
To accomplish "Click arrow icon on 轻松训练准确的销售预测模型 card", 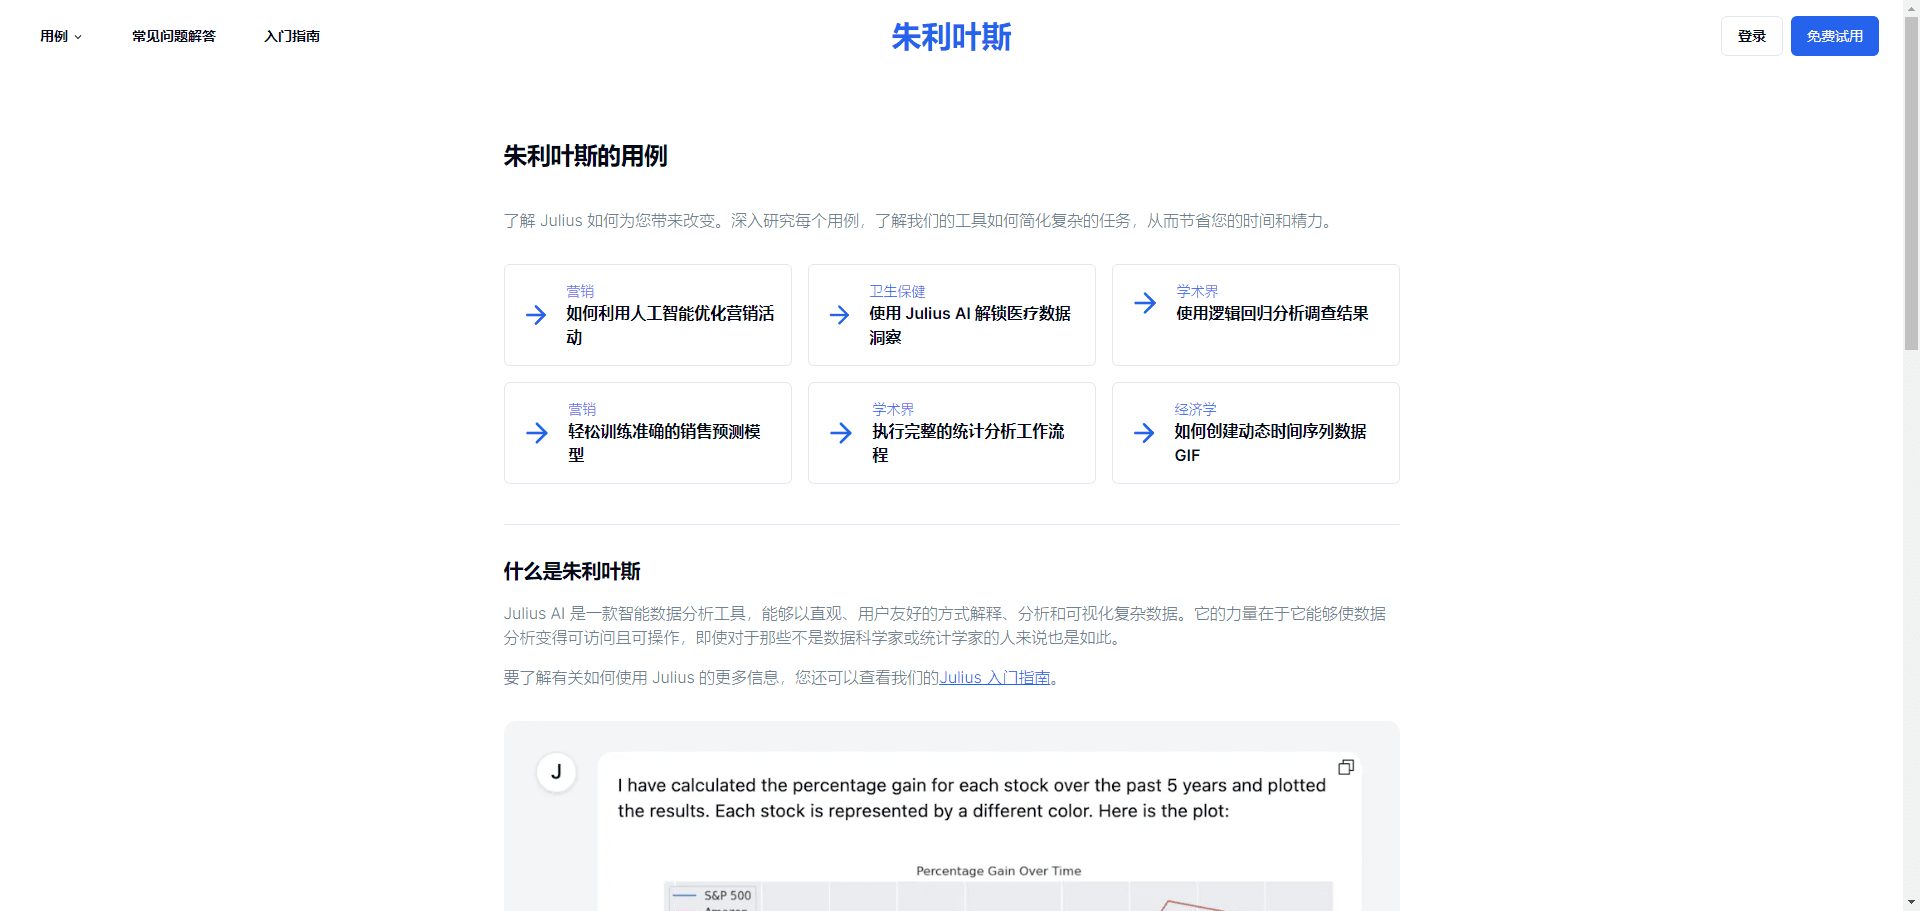I will (x=537, y=433).
